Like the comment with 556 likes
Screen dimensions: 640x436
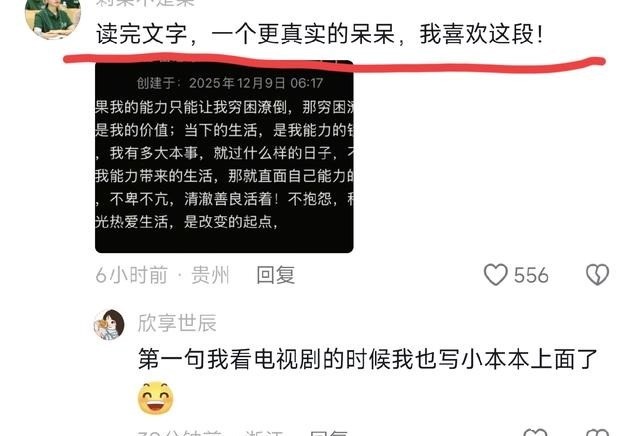click(496, 274)
